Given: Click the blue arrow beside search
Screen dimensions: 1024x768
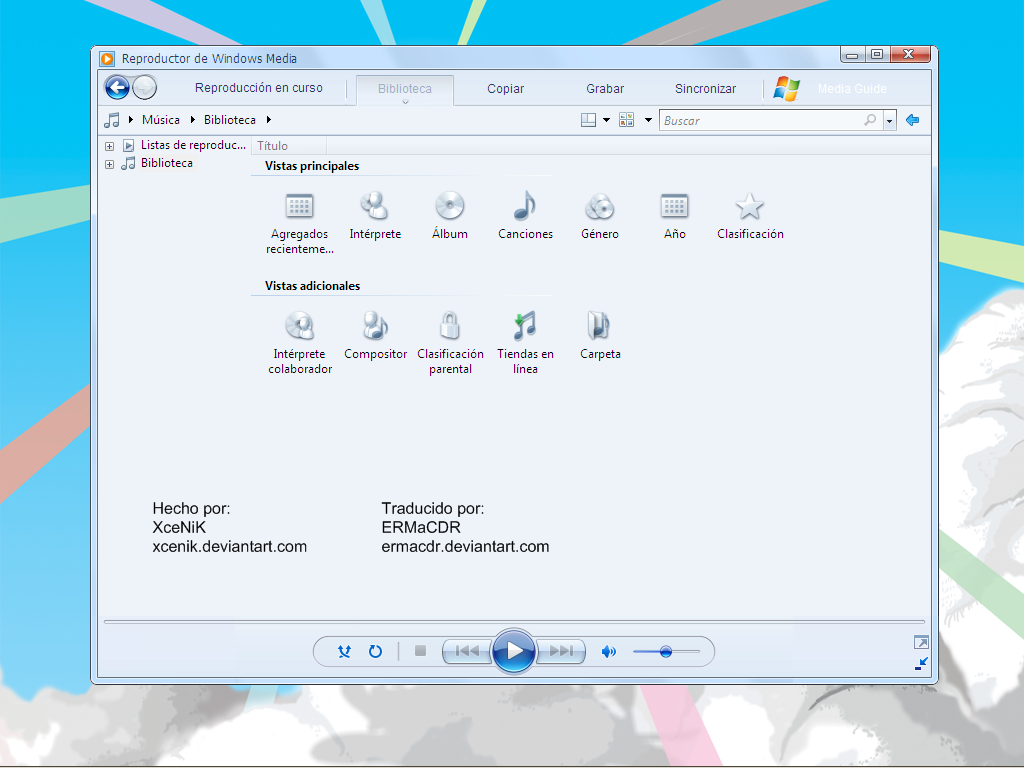Looking at the screenshot, I should (912, 120).
